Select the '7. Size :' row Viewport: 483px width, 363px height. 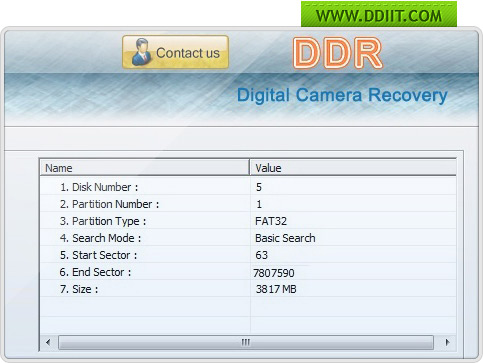pos(248,289)
